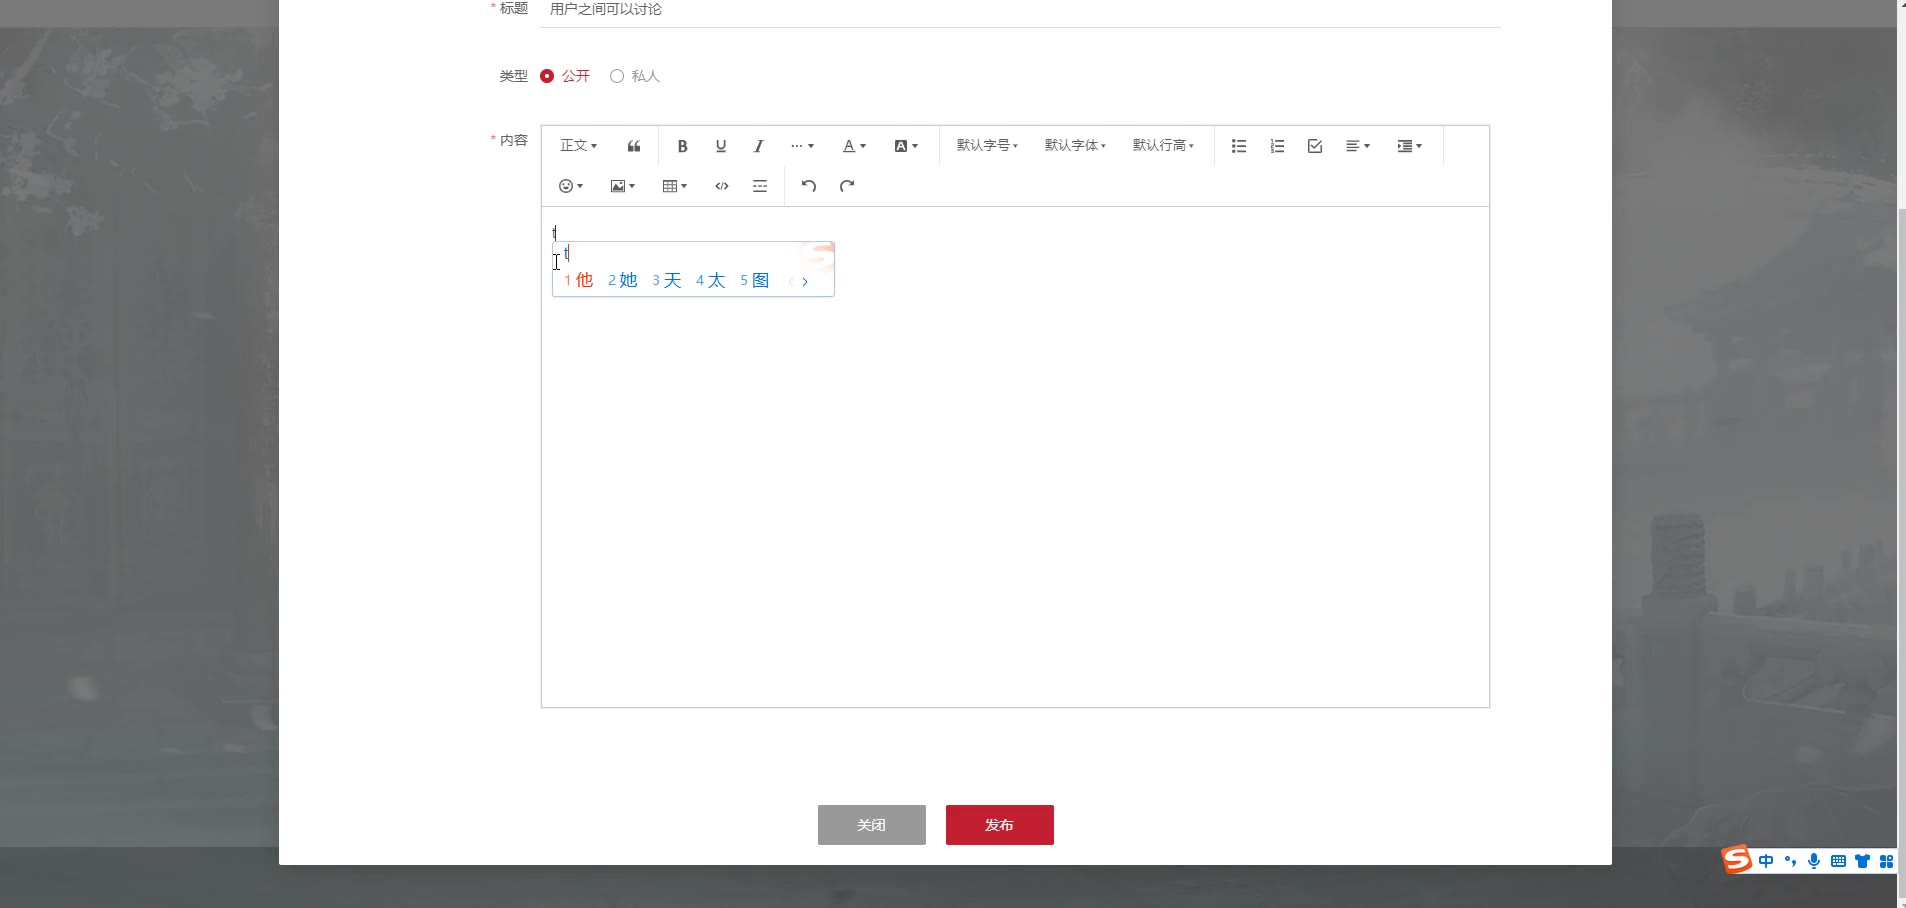Go to next IME candidate page
The width and height of the screenshot is (1906, 908).
[805, 282]
